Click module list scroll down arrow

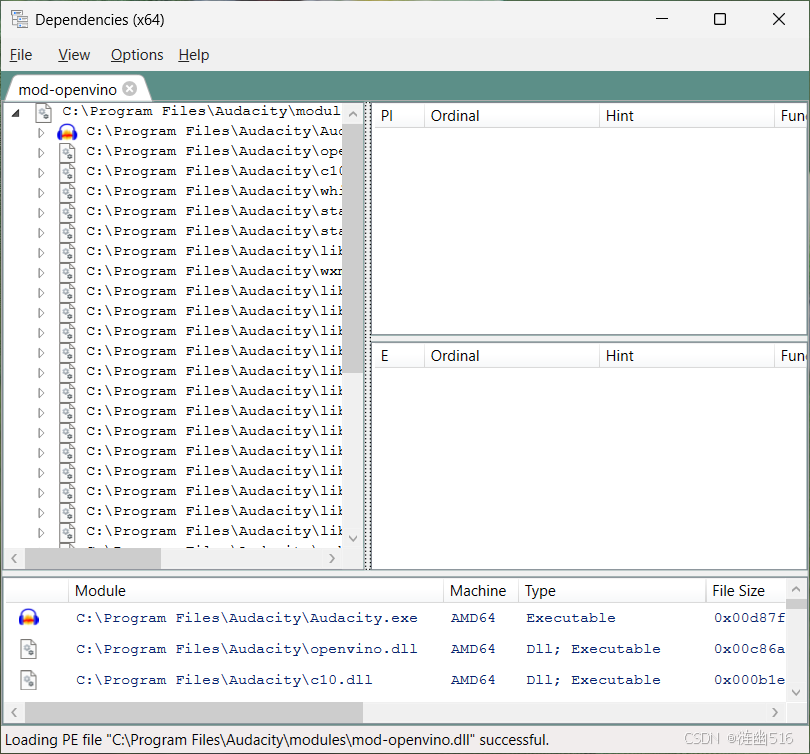coord(796,693)
